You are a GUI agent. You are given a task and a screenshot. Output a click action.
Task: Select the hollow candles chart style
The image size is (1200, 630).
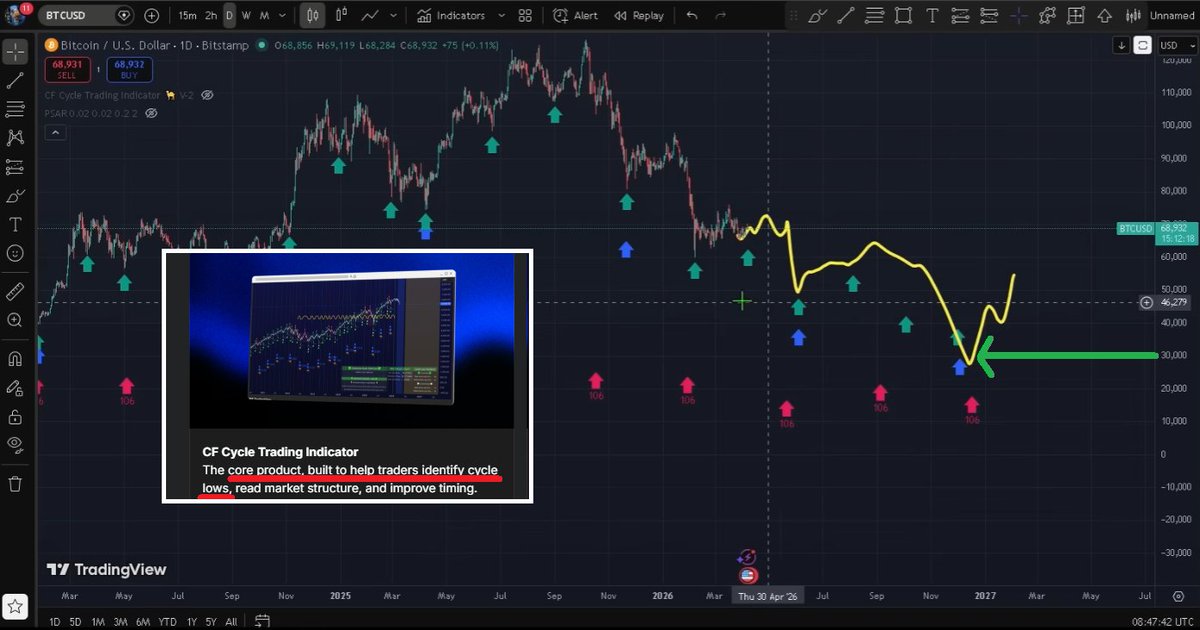click(x=342, y=16)
